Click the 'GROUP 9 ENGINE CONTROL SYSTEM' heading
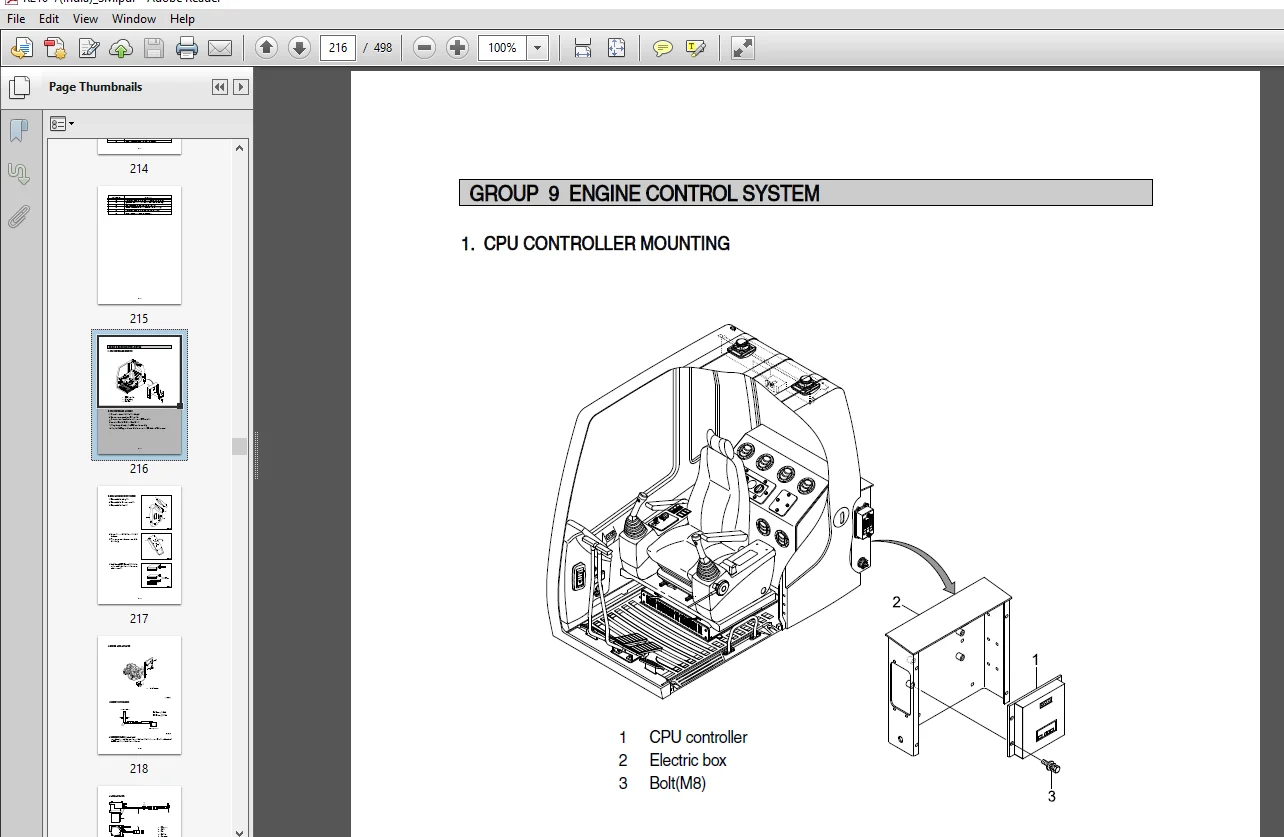This screenshot has height=837, width=1284. coord(644,194)
